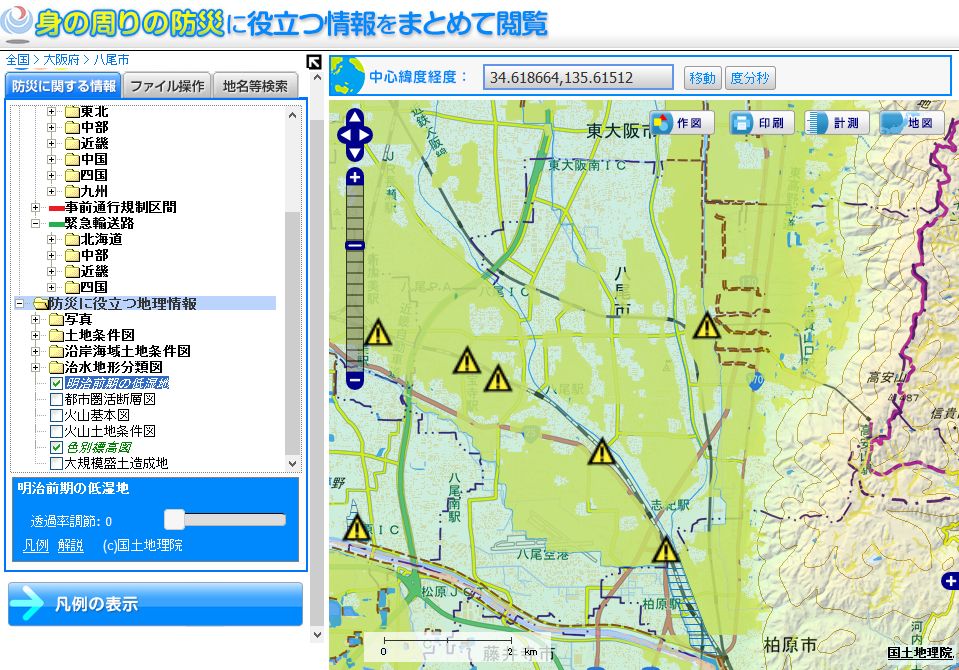Switch to the 地名等検索 tab
This screenshot has height=670, width=959.
click(255, 86)
